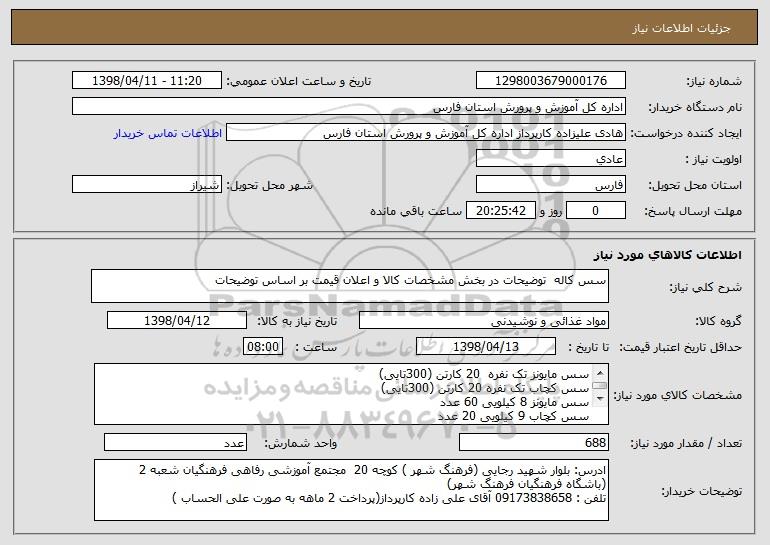Image resolution: width=770 pixels, height=545 pixels.
Task: Click the general description box سس کاله
Action: [x=350, y=286]
